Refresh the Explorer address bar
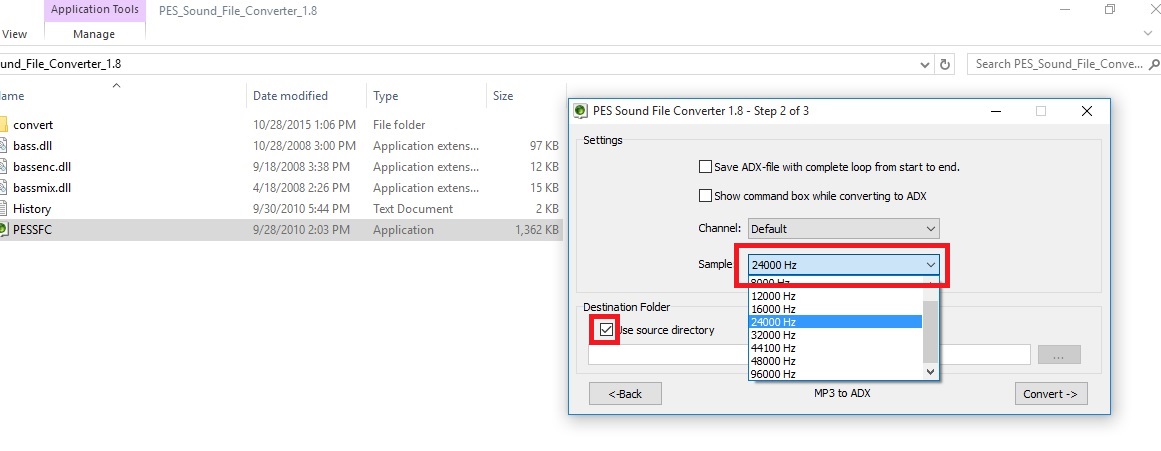The height and width of the screenshot is (451, 1161). coord(944,64)
